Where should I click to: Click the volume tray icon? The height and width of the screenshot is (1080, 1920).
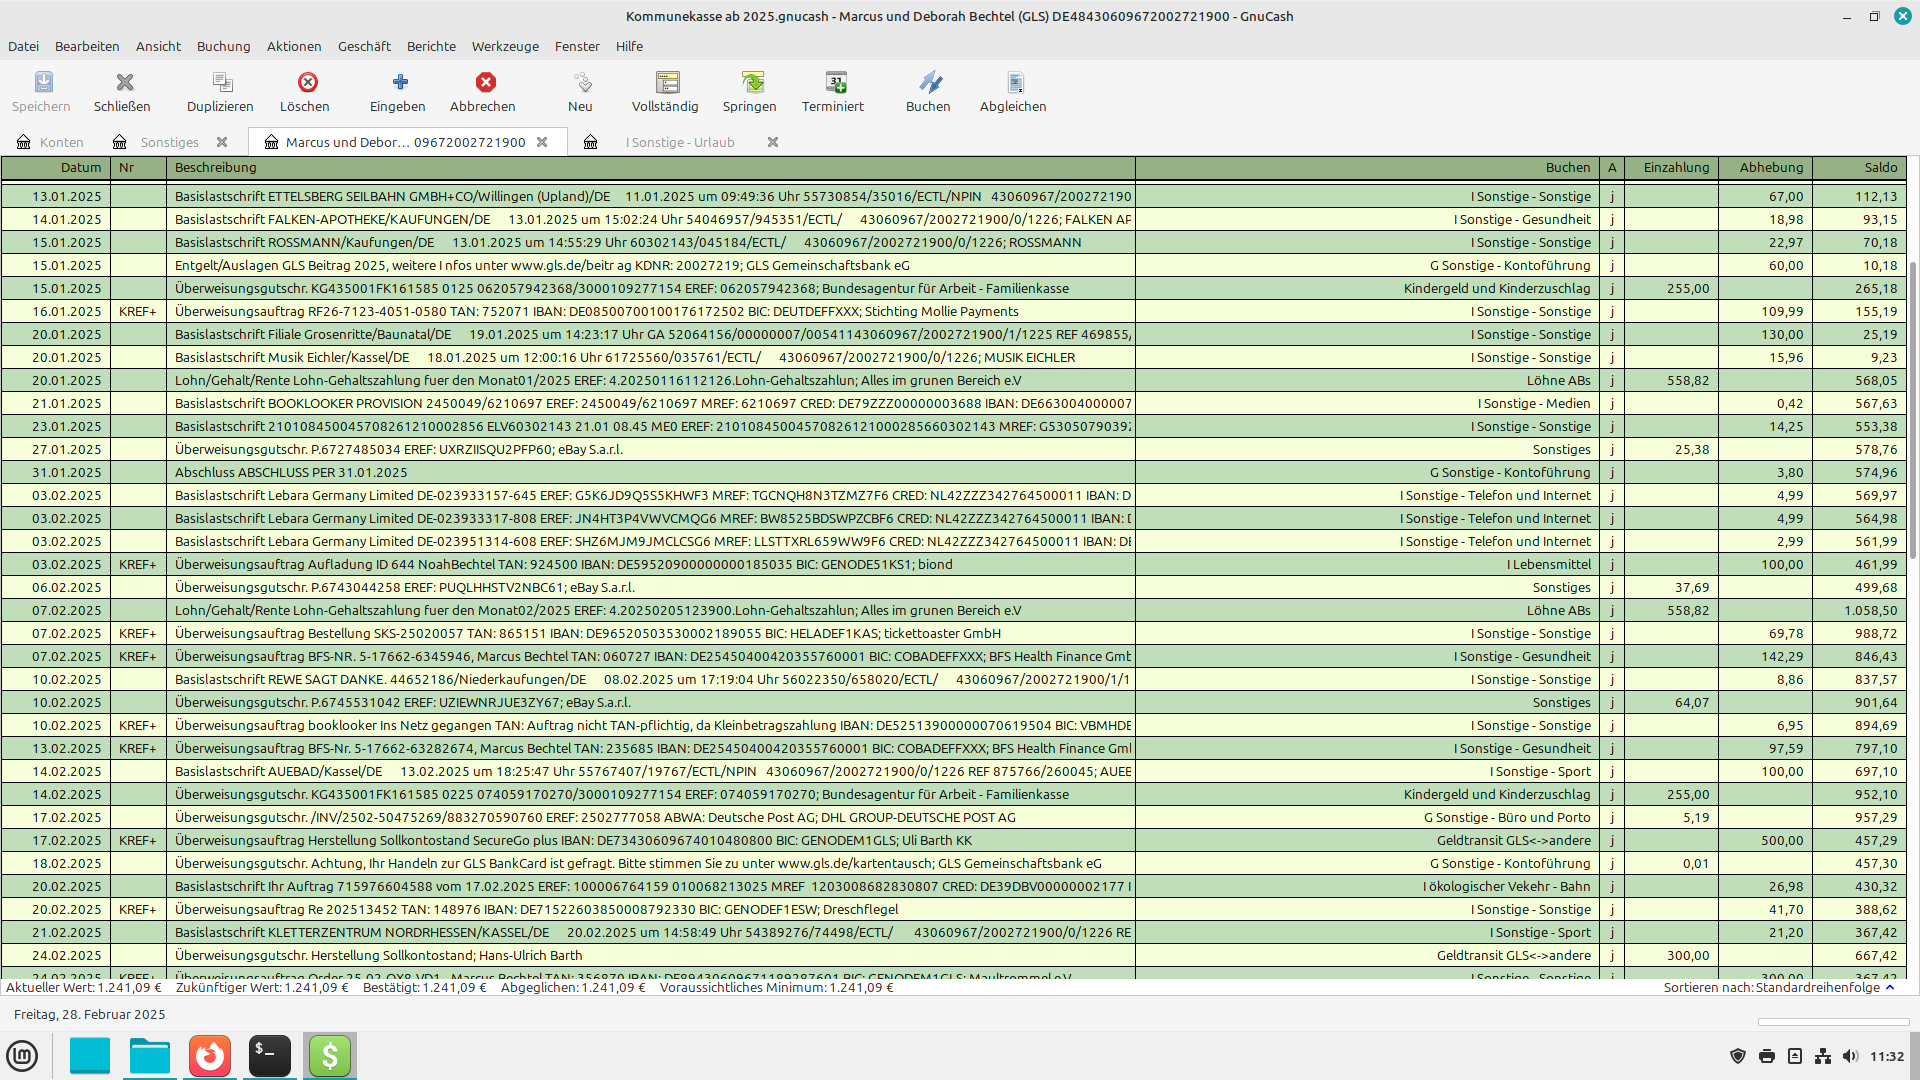click(1850, 1056)
